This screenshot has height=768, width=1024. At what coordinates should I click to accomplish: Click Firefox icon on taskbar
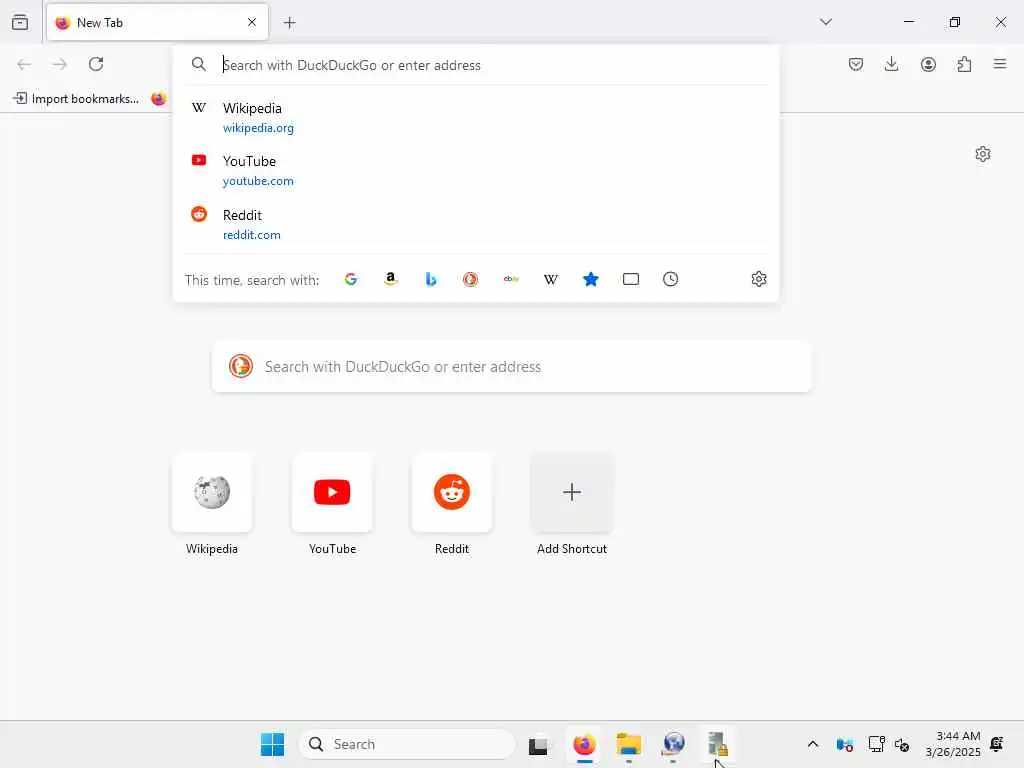pos(584,744)
